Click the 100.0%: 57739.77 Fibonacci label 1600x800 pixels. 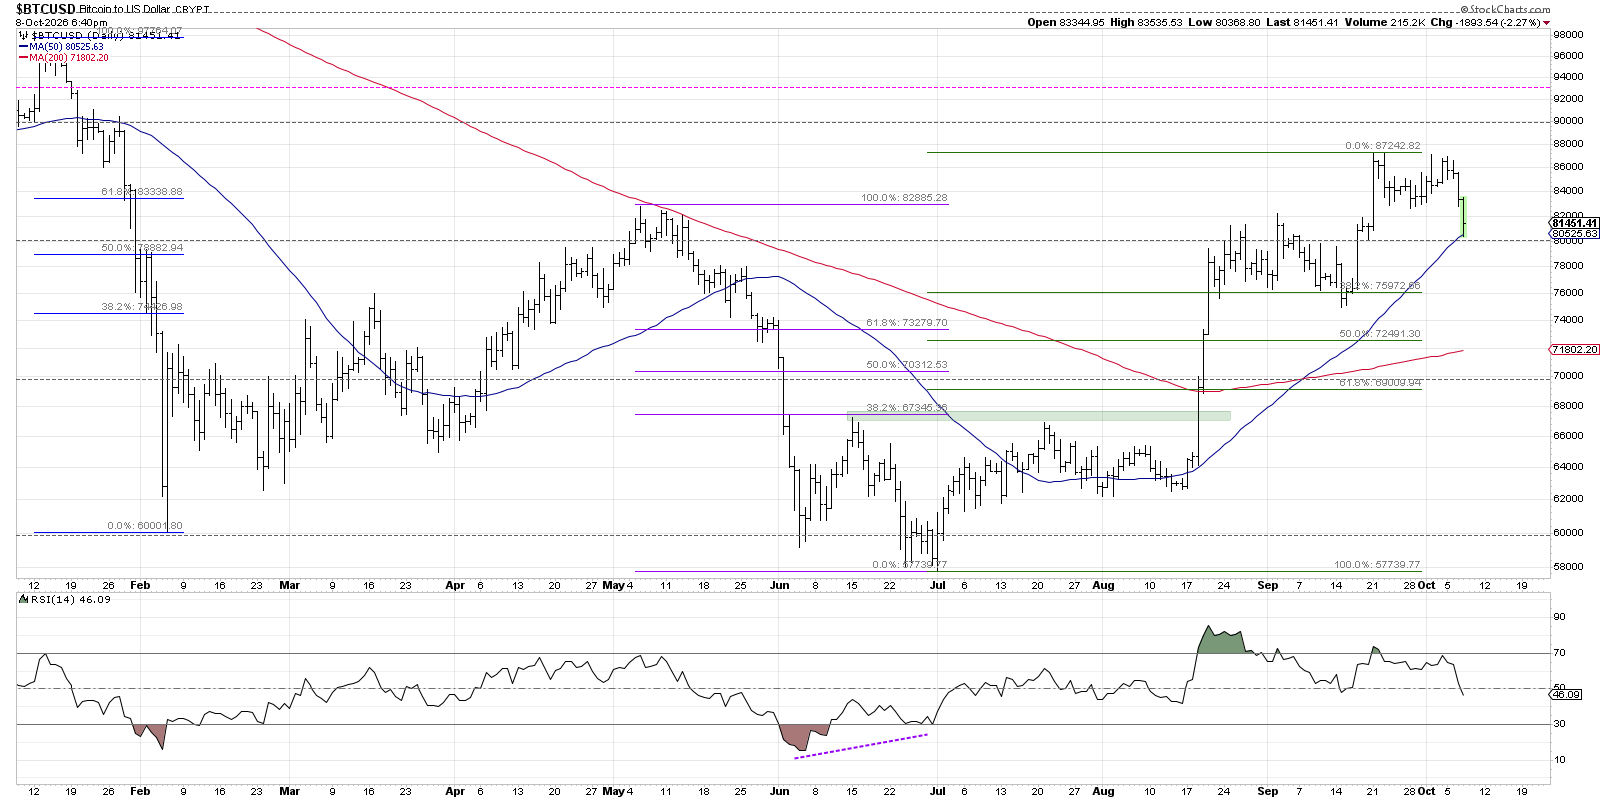(x=1377, y=565)
